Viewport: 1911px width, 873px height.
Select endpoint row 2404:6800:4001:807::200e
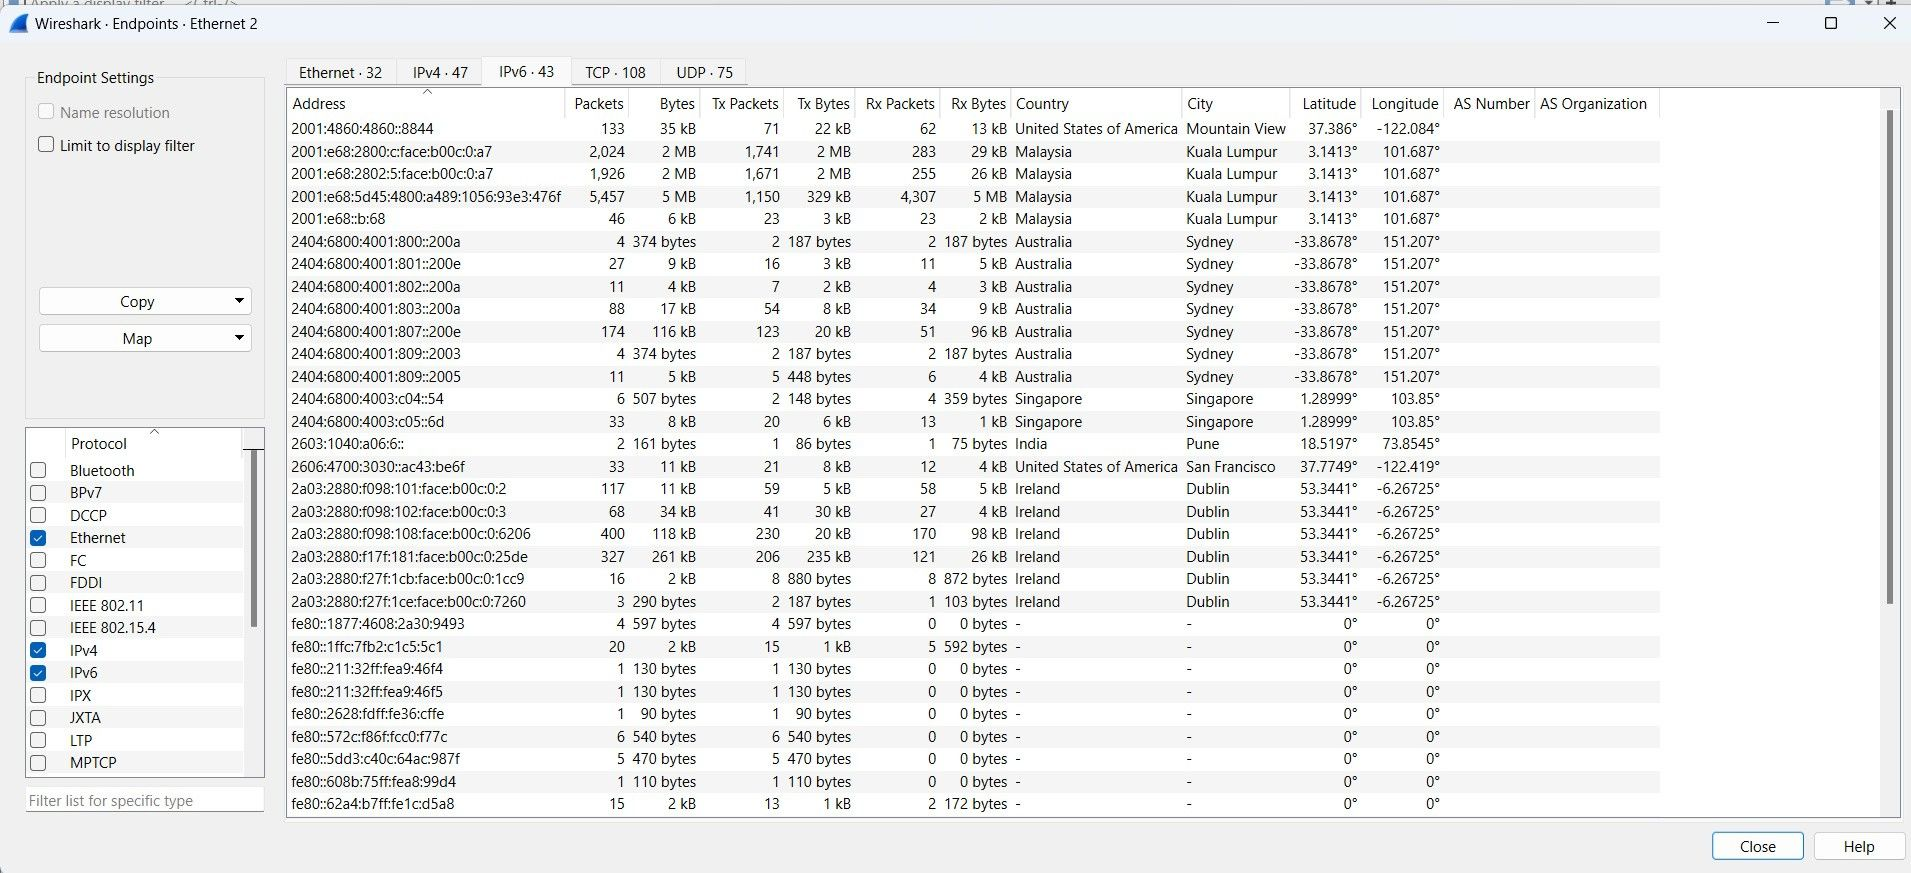point(973,332)
